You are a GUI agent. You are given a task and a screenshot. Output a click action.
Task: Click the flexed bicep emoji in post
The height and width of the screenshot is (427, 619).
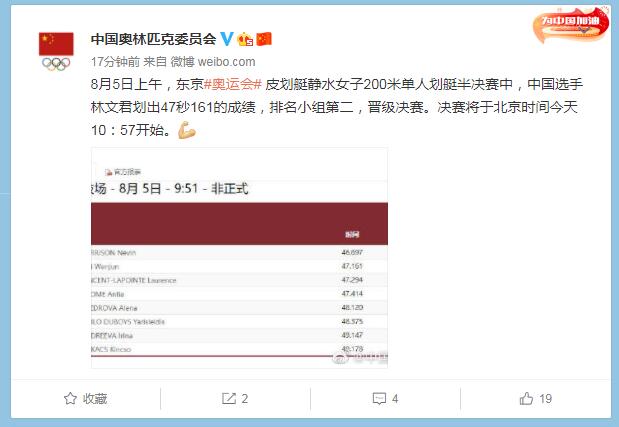tap(187, 130)
